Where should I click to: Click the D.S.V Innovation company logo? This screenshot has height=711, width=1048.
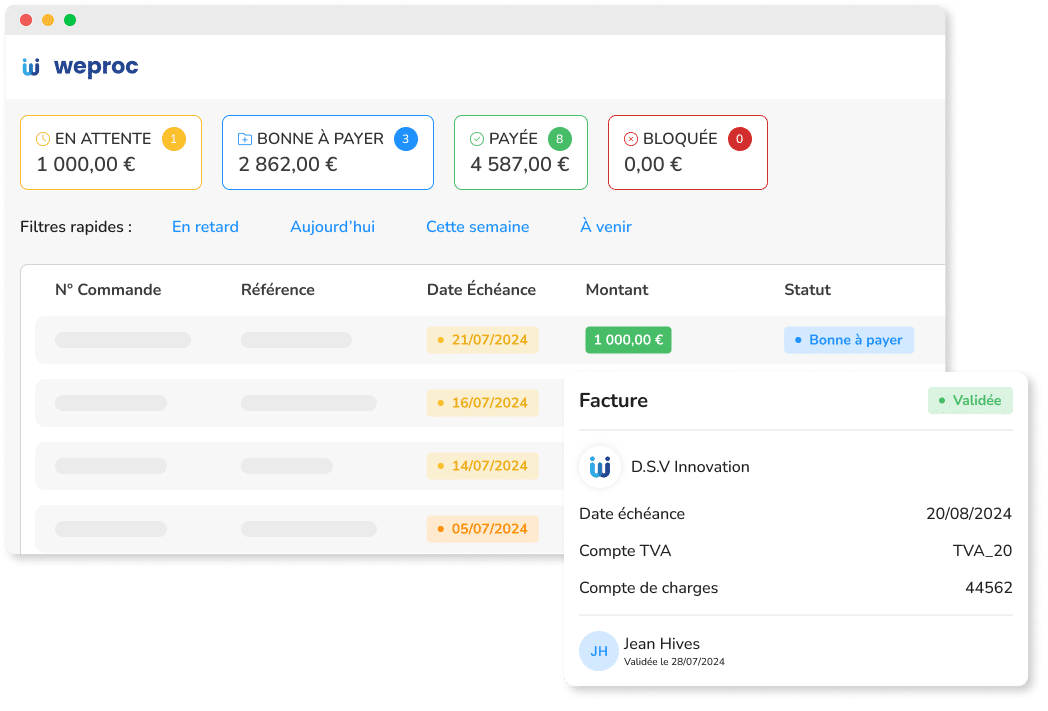click(x=600, y=467)
